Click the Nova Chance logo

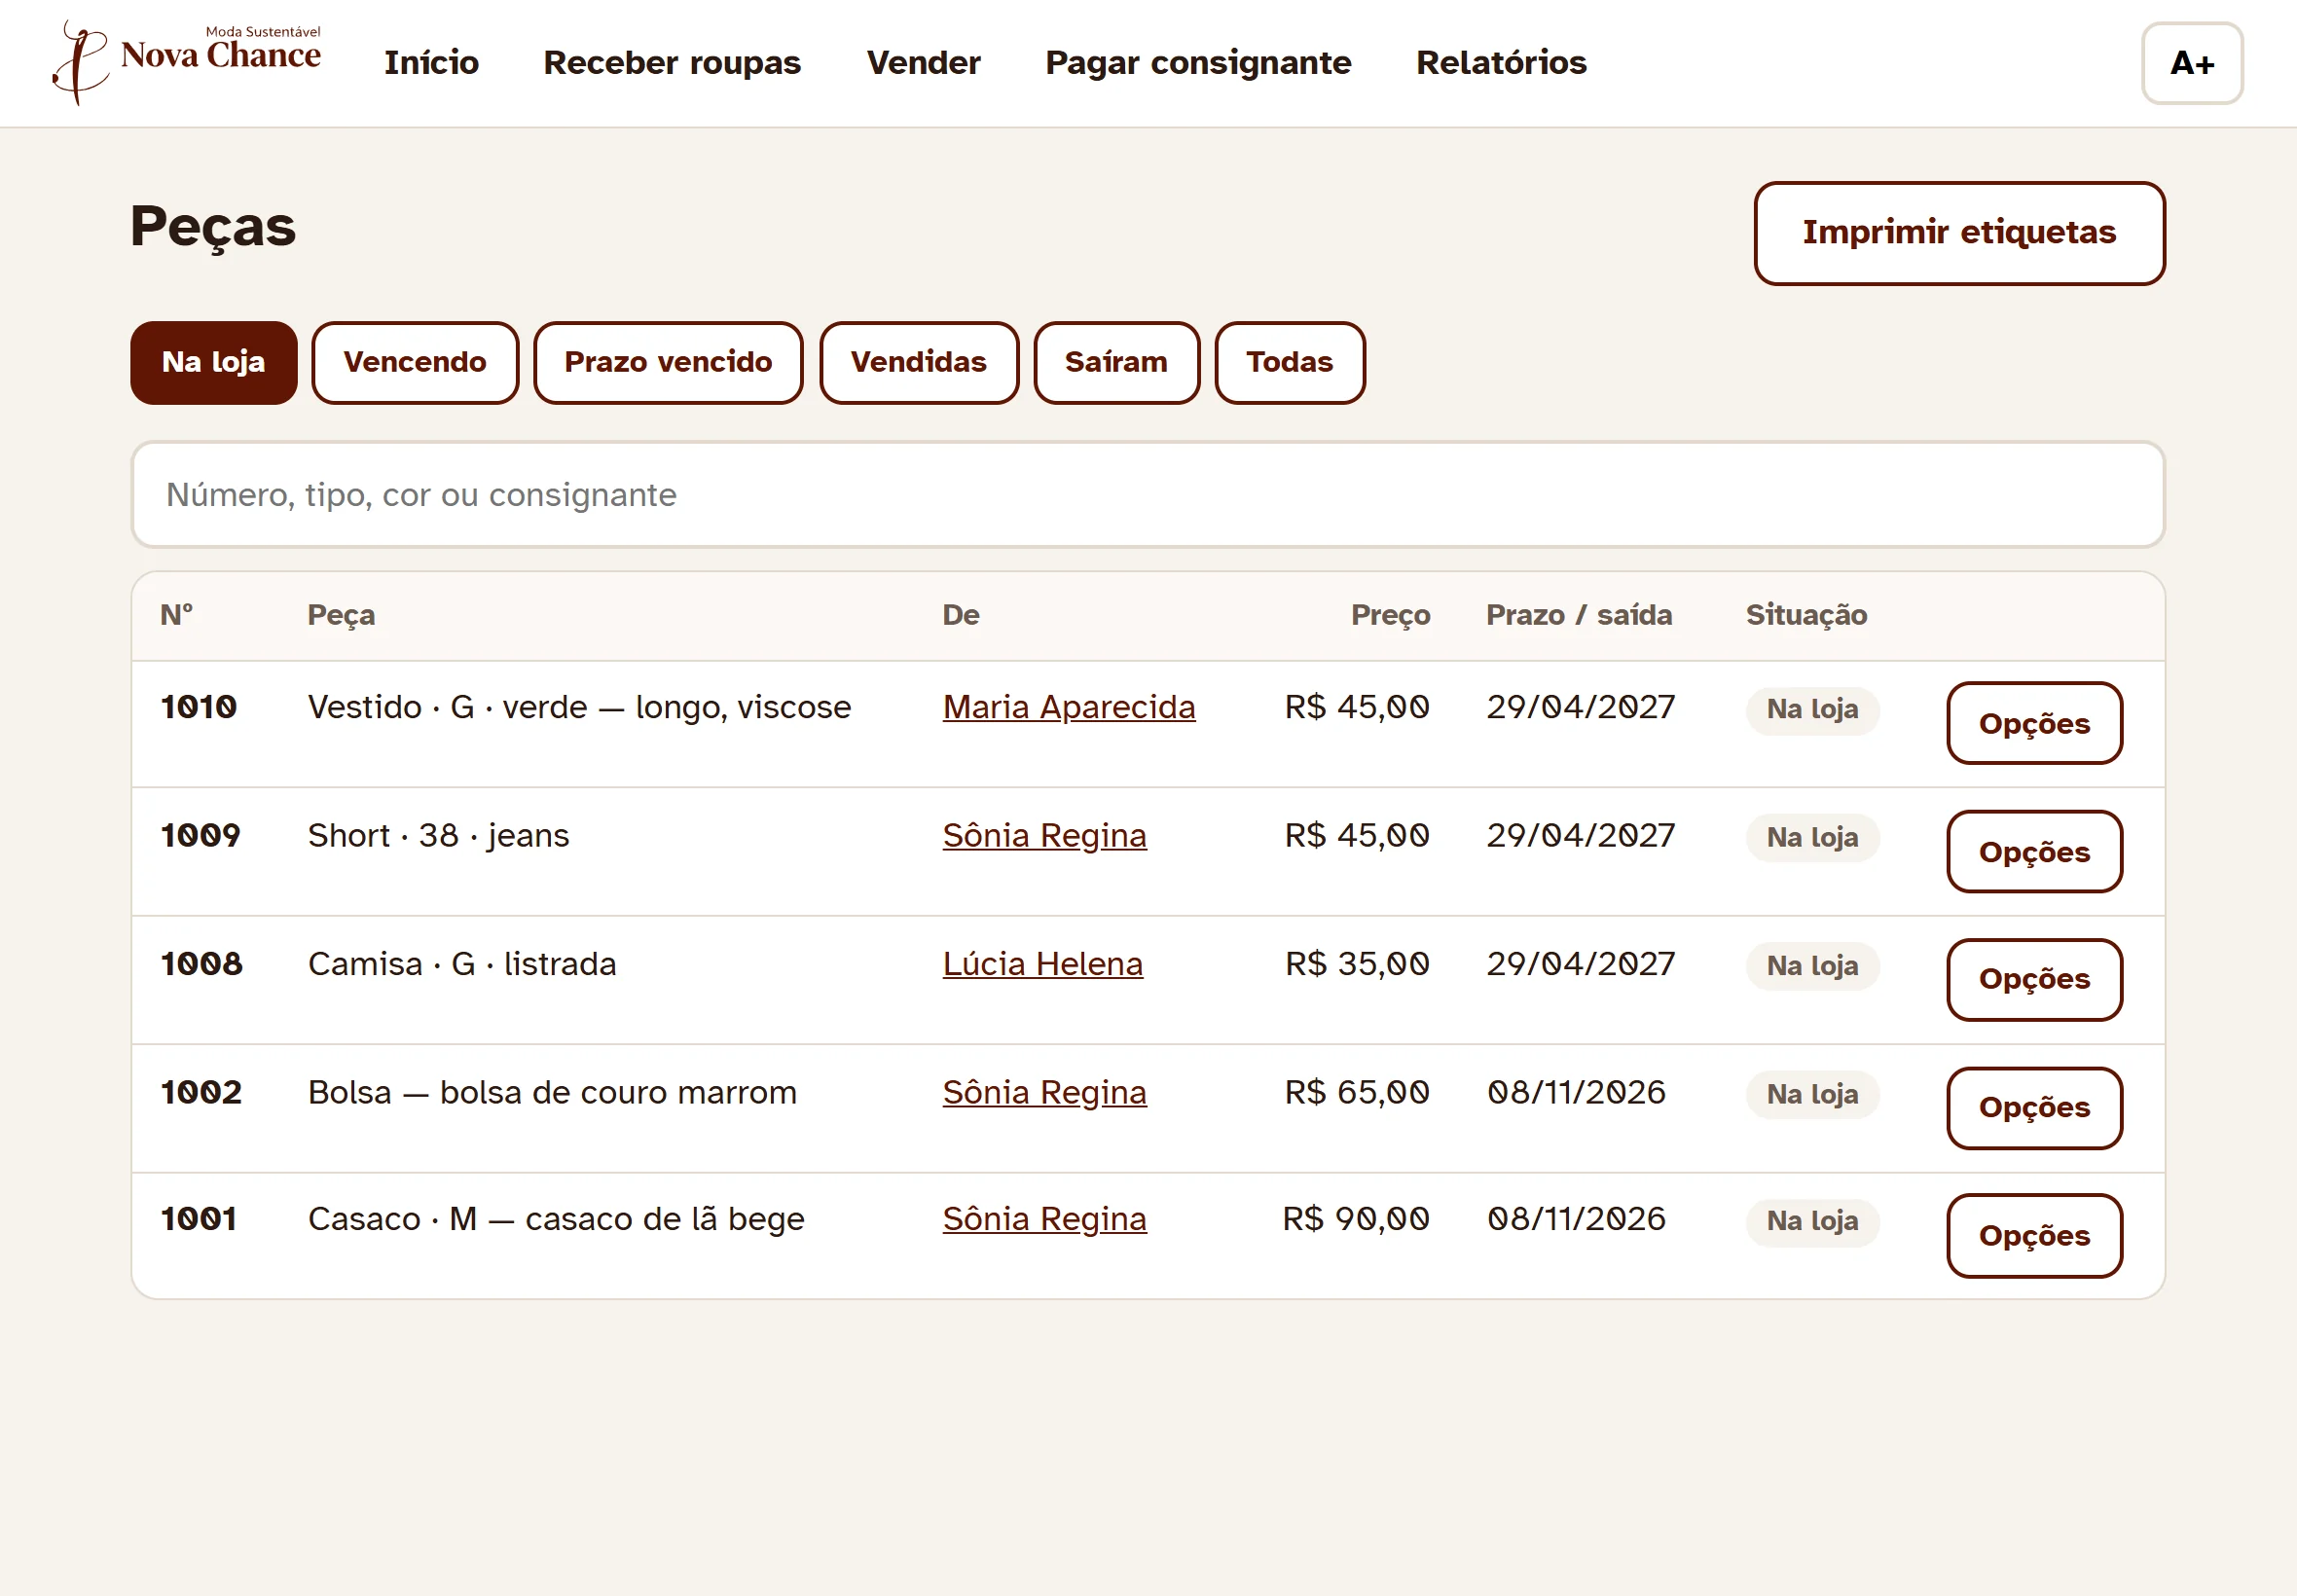click(x=187, y=62)
